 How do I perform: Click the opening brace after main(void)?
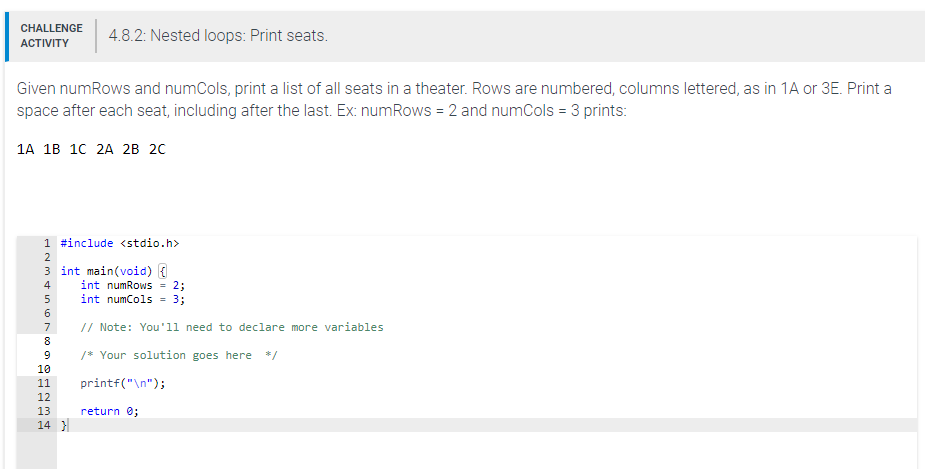click(164, 271)
